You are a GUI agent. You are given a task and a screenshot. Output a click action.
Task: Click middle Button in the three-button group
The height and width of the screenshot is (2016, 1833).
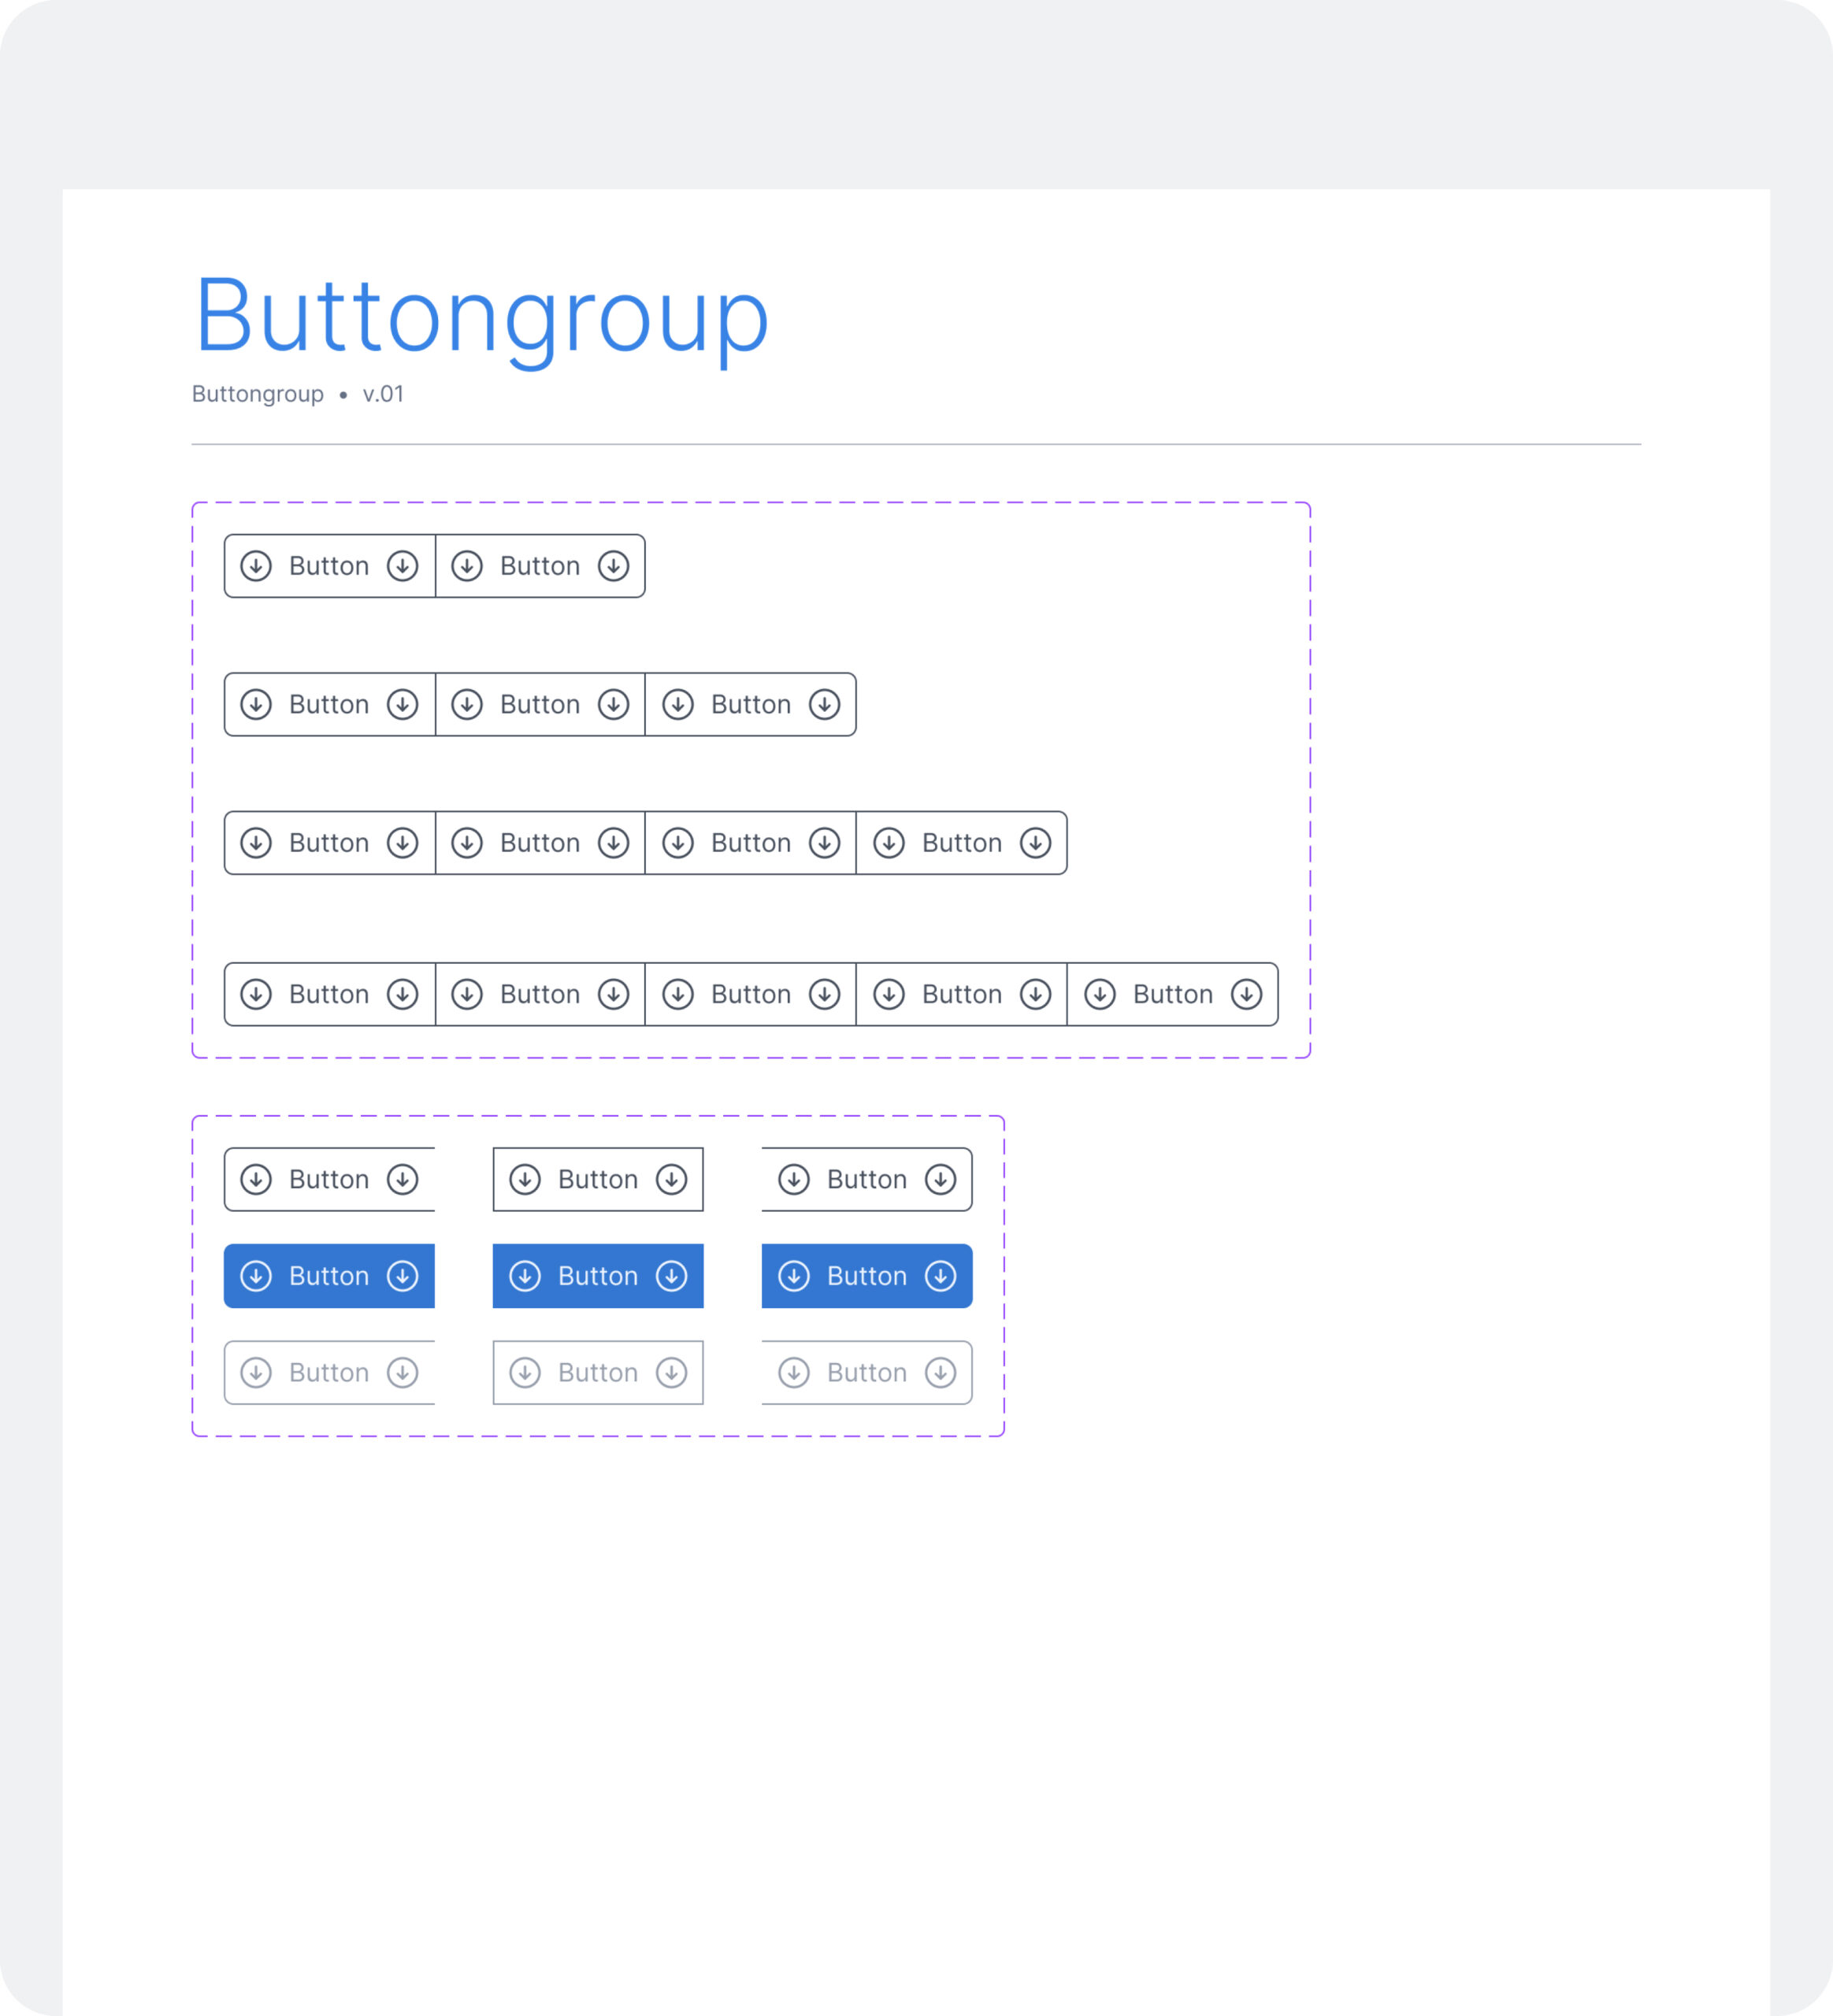tap(540, 704)
